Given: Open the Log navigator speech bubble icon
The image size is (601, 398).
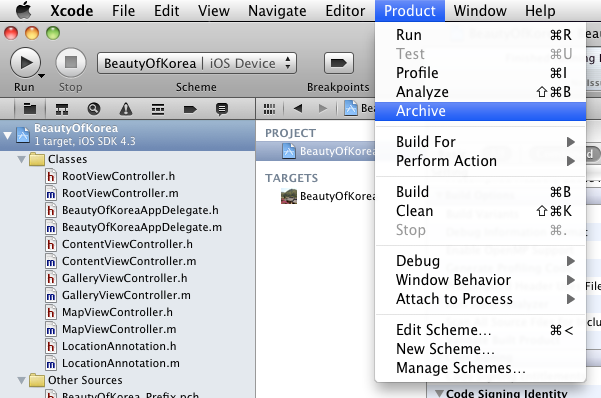Looking at the screenshot, I should pyautogui.click(x=222, y=109).
